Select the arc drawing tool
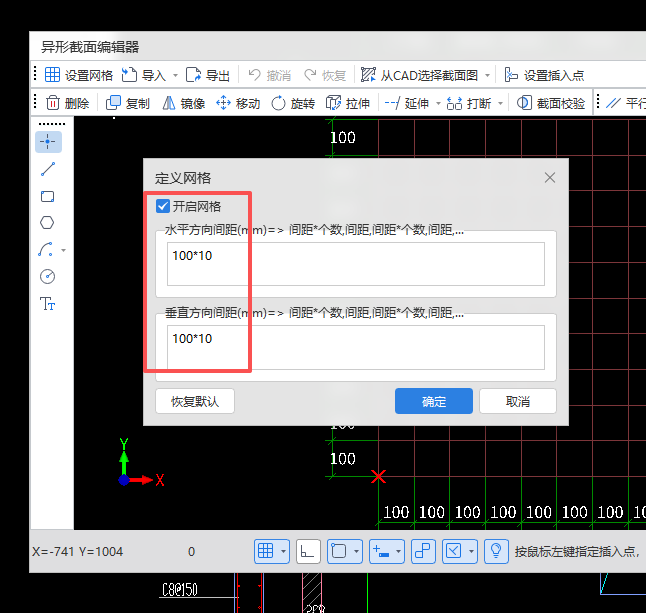 pyautogui.click(x=46, y=249)
